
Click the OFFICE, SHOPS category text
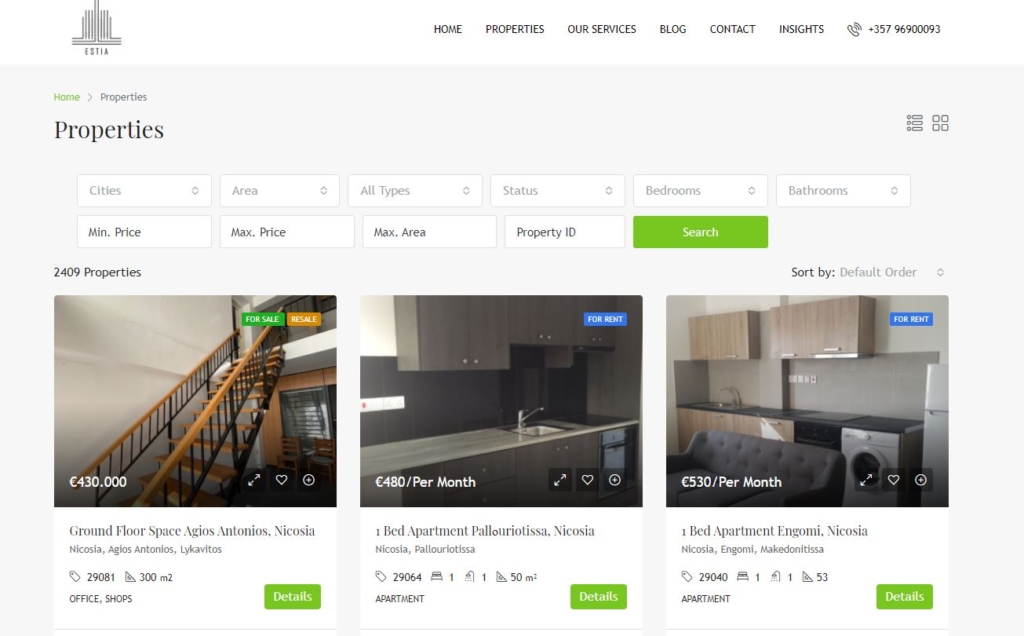101,599
